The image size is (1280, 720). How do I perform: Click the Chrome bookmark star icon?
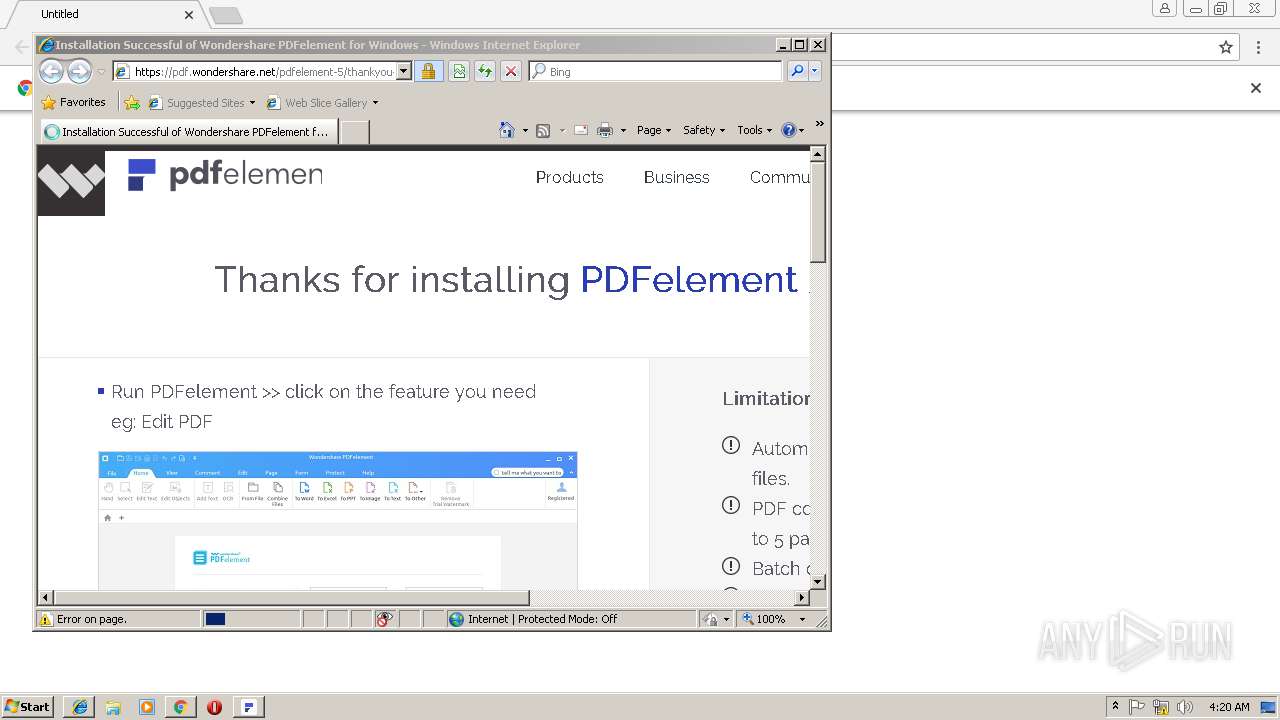1226,47
